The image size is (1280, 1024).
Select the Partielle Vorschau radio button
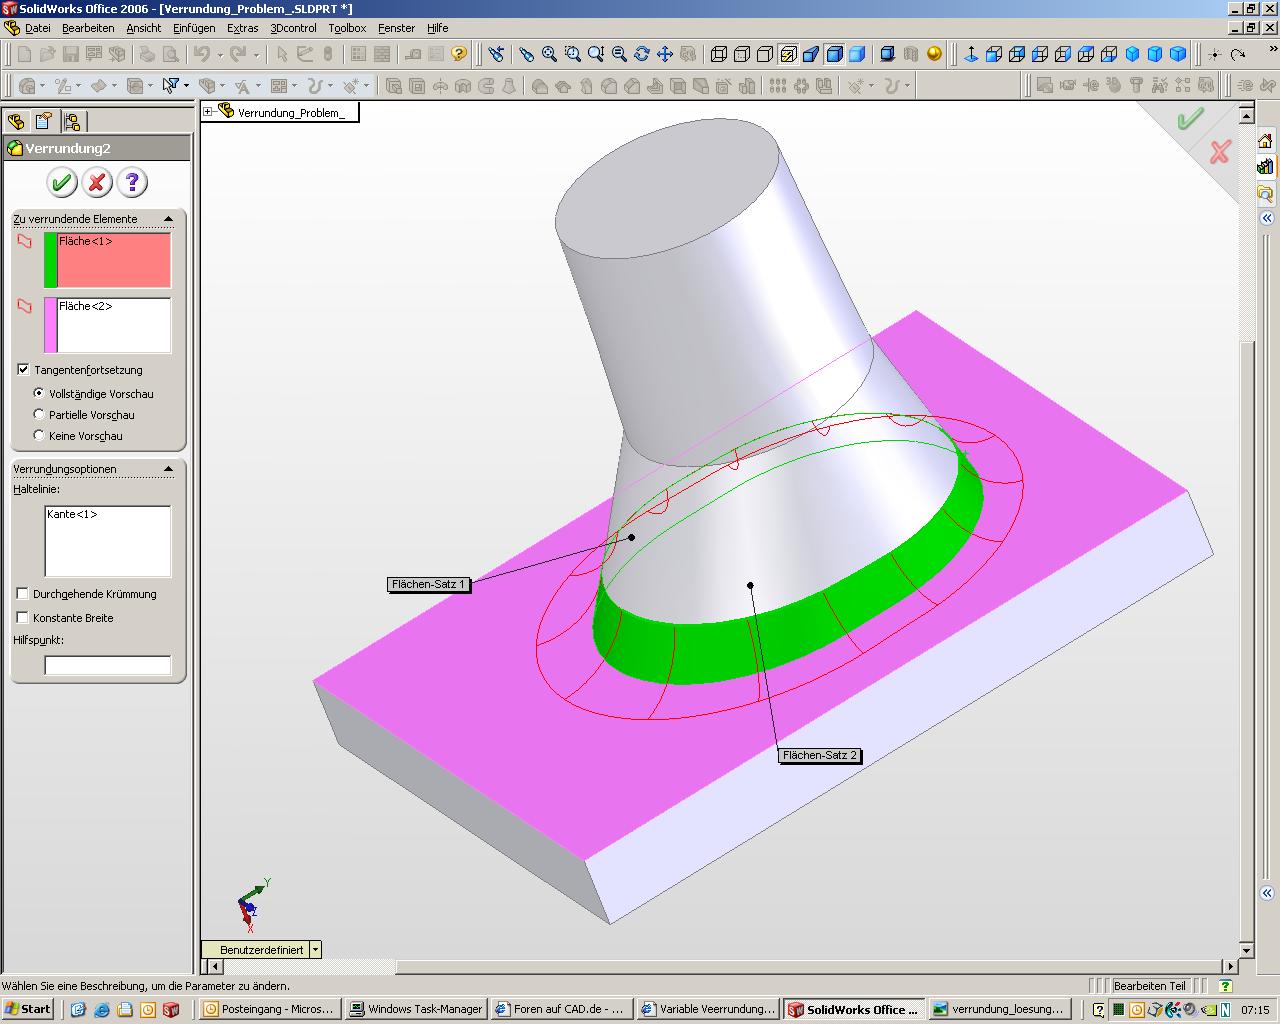[x=40, y=415]
